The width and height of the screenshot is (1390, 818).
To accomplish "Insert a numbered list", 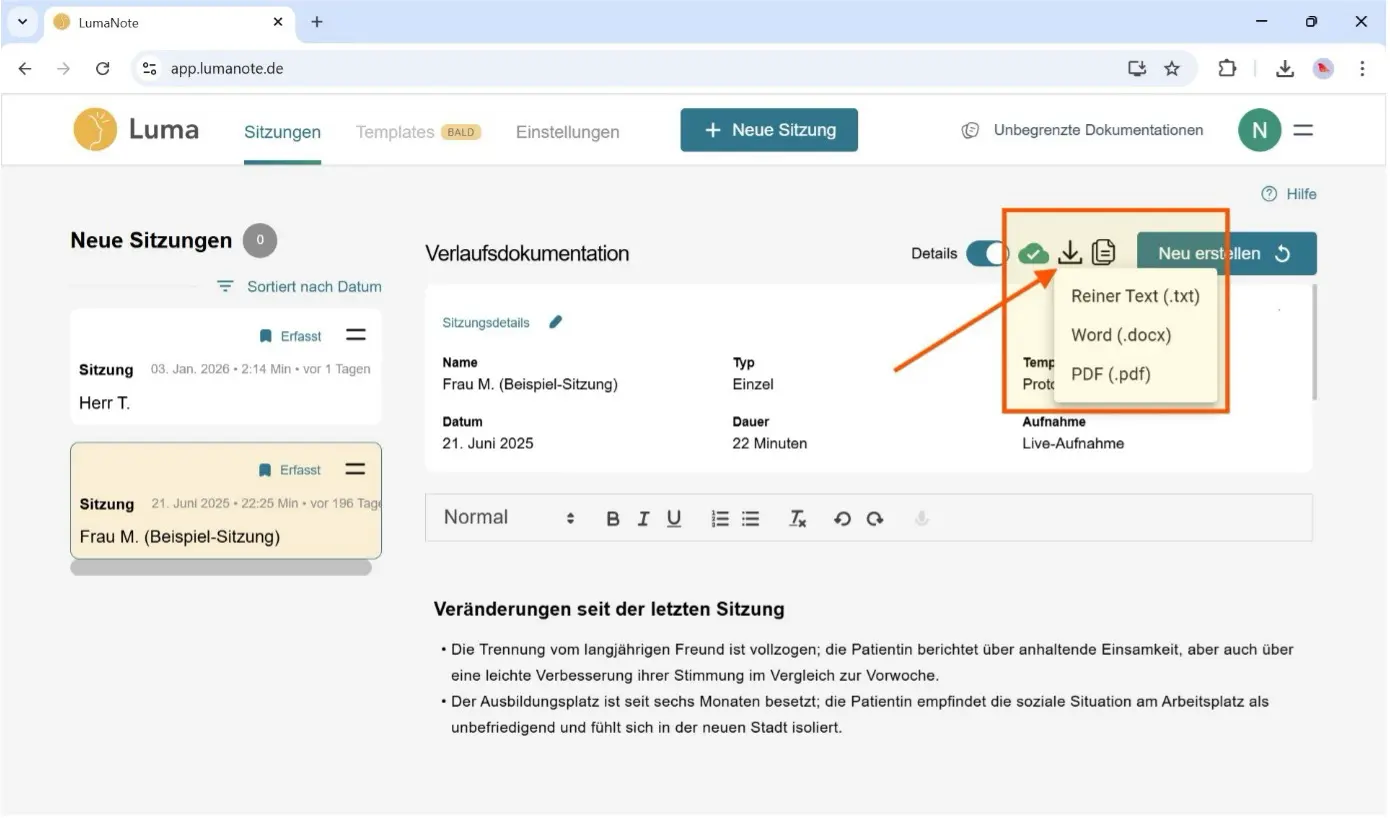I will [720, 518].
